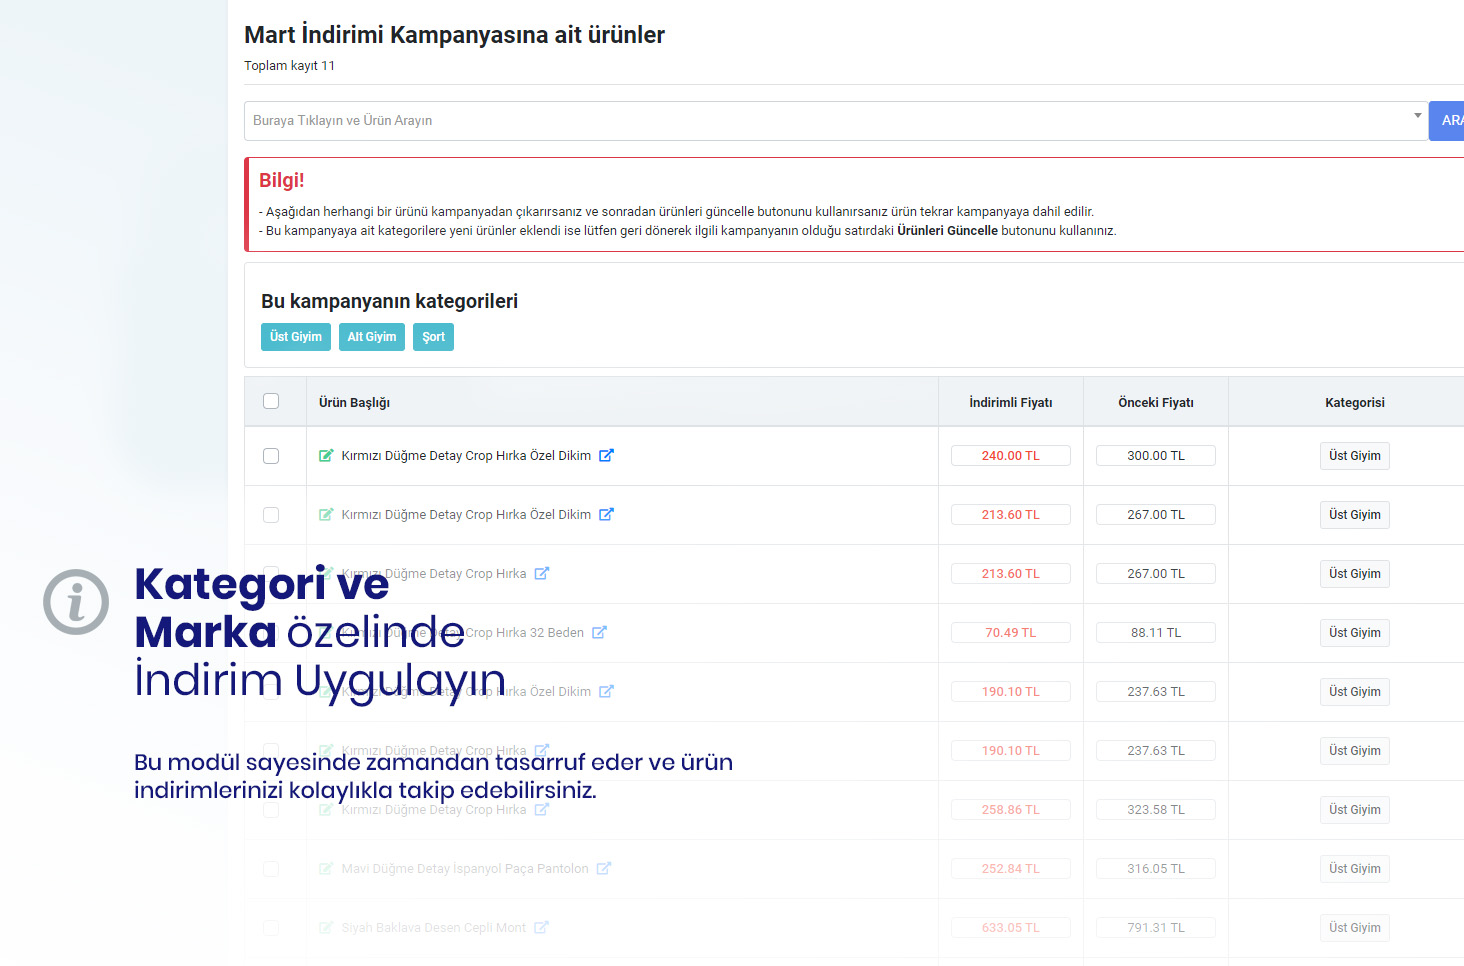Open external link for Mavi Düğme Detay Pantolon
Image resolution: width=1464 pixels, height=966 pixels.
pos(604,869)
